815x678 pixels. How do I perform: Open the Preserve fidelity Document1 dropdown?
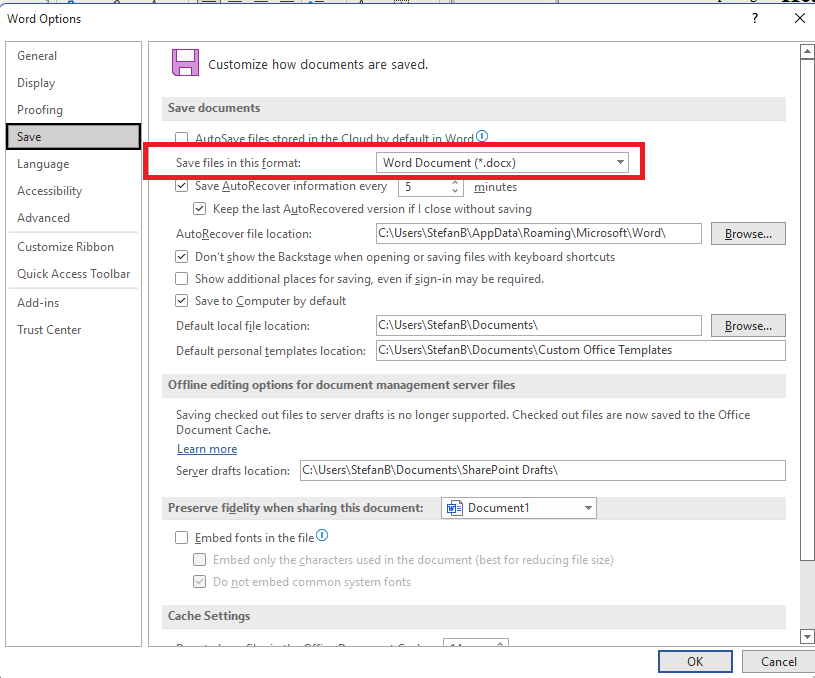coord(519,508)
